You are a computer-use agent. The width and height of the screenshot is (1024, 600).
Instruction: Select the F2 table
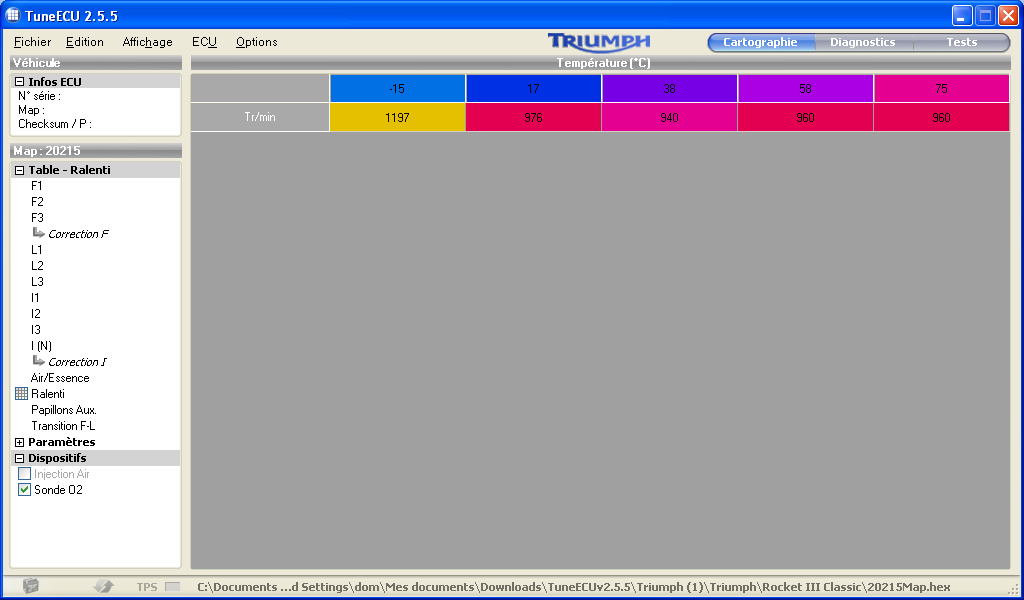(x=37, y=202)
